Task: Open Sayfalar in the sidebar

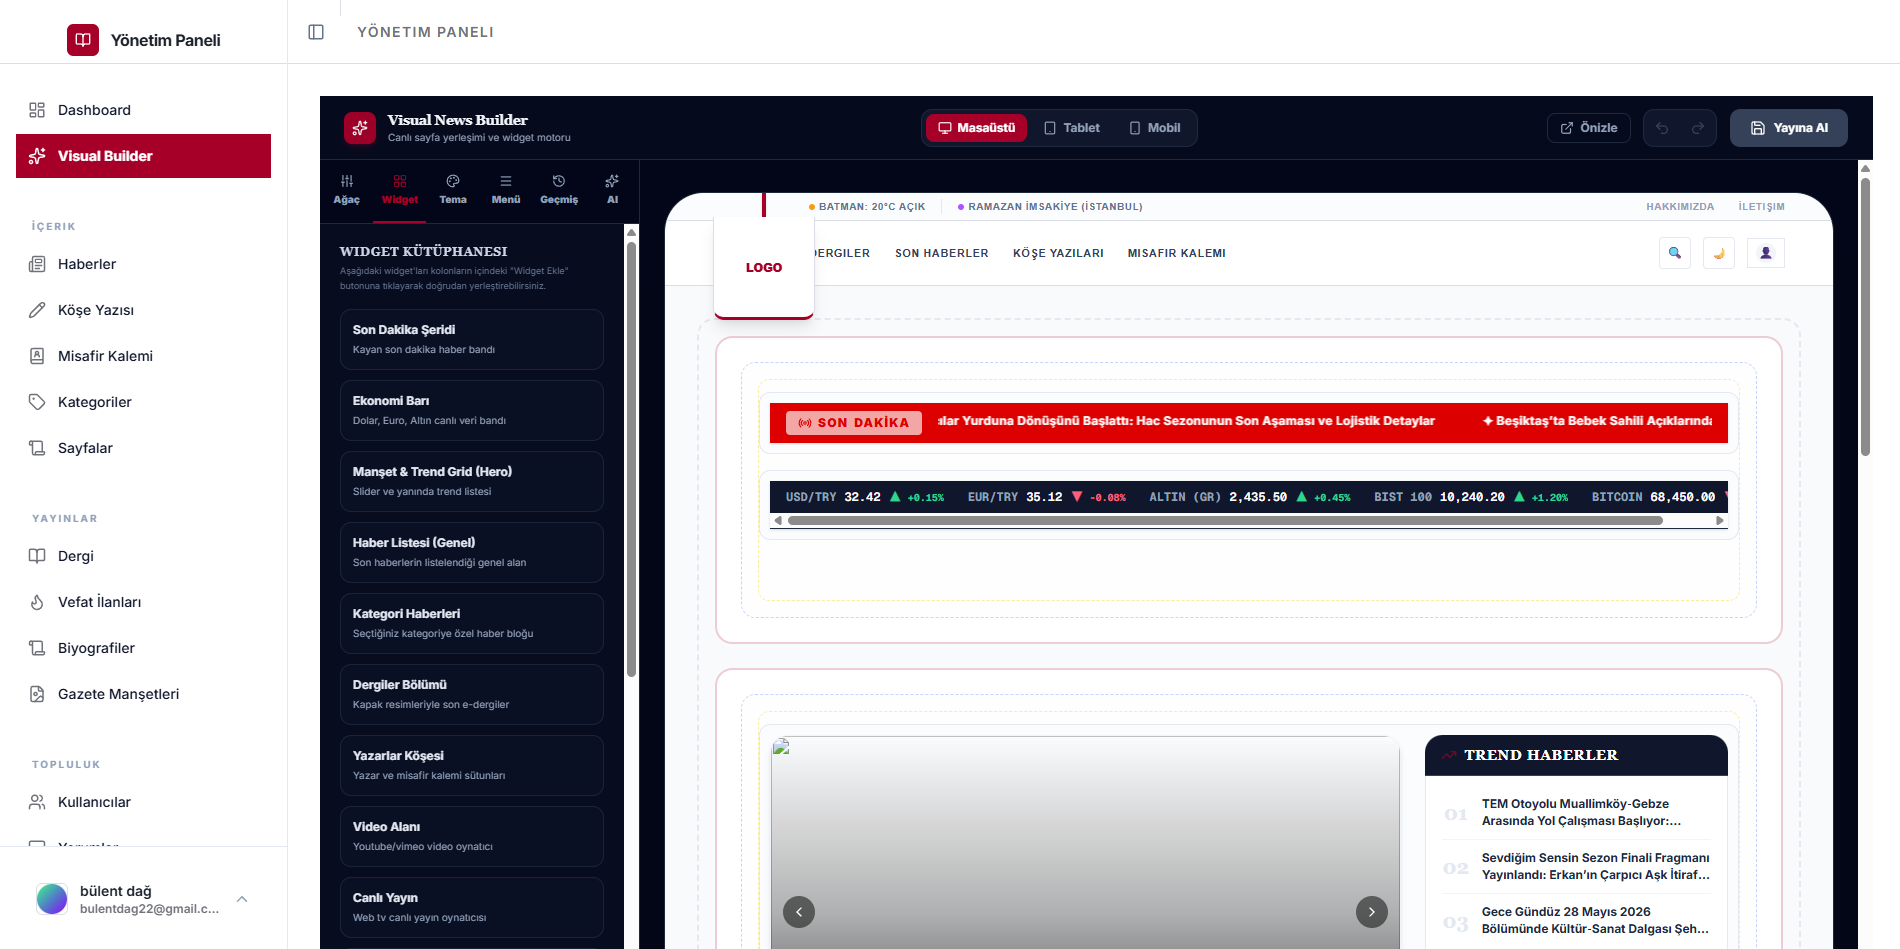Action: 143,448
